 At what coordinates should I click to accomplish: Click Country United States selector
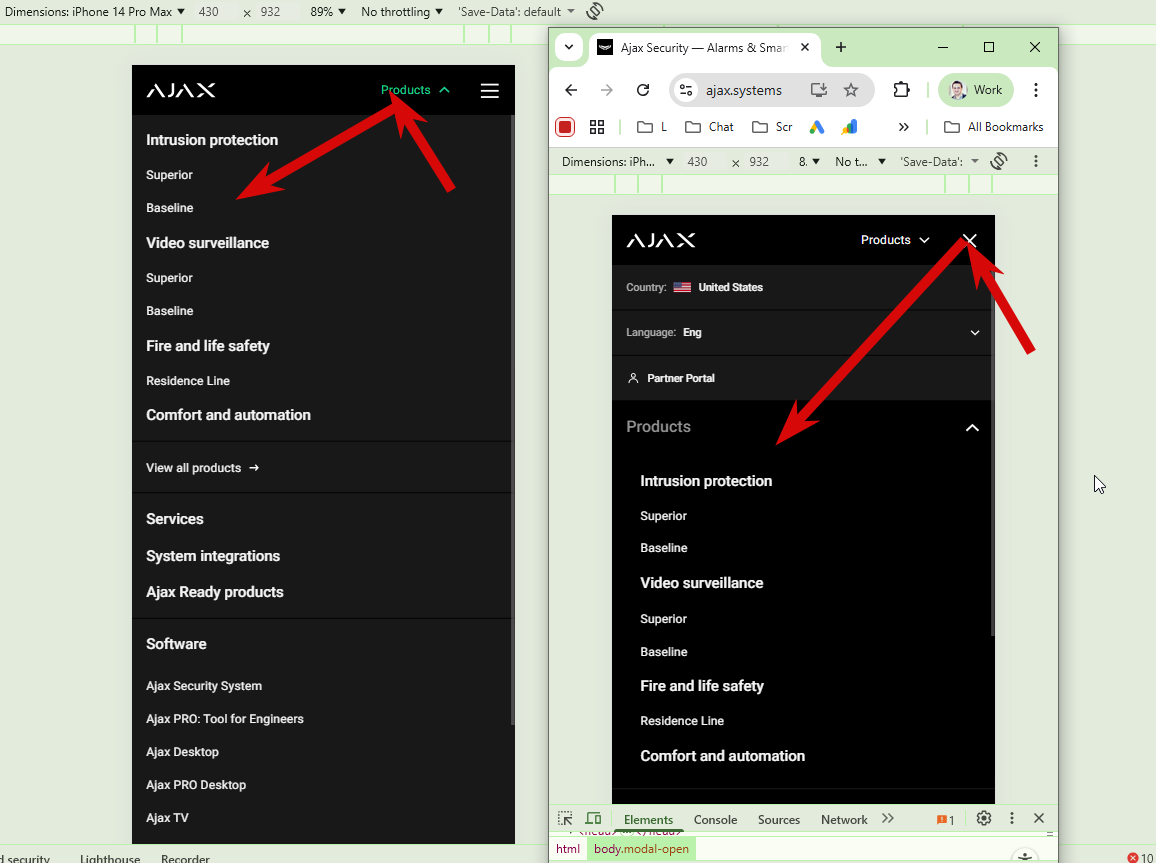[x=803, y=287]
